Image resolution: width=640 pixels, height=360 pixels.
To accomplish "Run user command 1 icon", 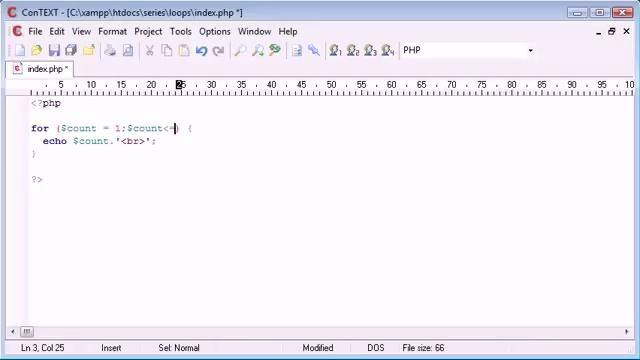I will [x=335, y=51].
